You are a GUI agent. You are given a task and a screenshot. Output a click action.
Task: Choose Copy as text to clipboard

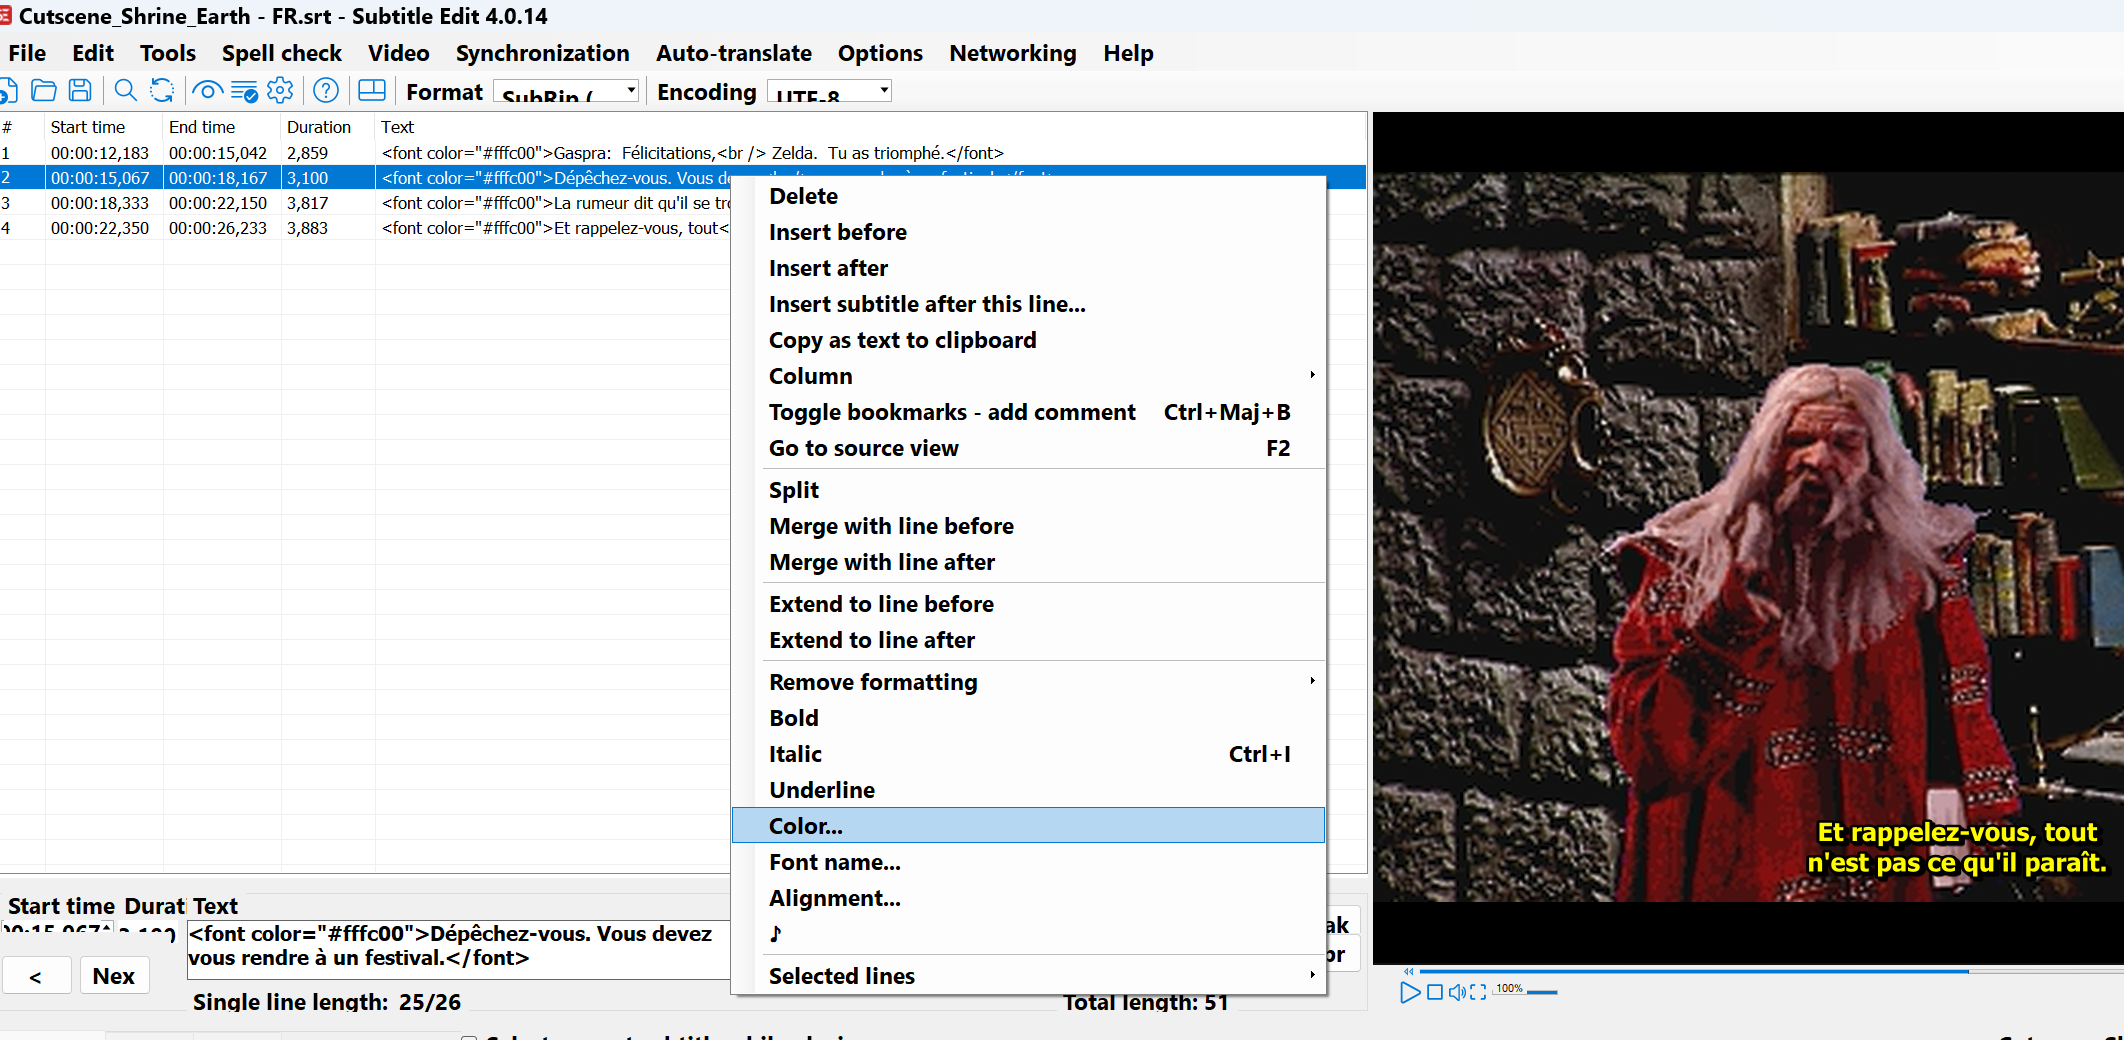coord(1028,340)
